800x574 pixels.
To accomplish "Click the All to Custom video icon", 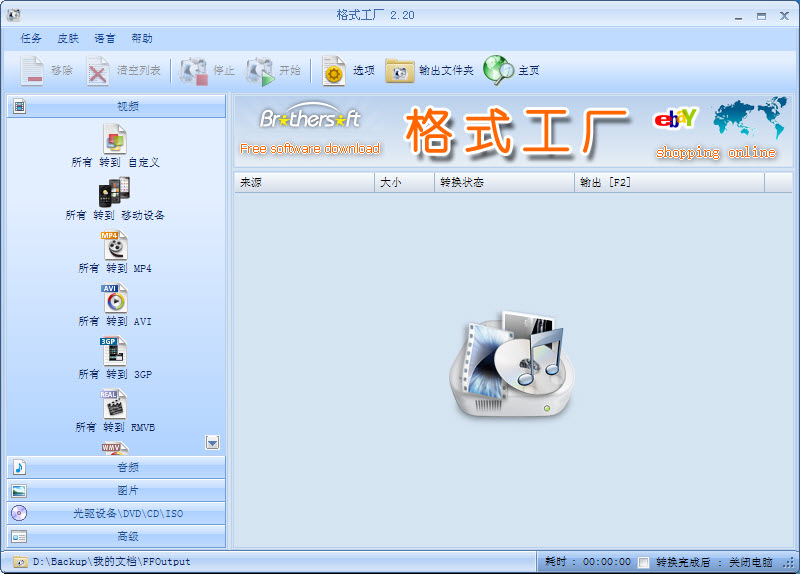I will click(115, 138).
